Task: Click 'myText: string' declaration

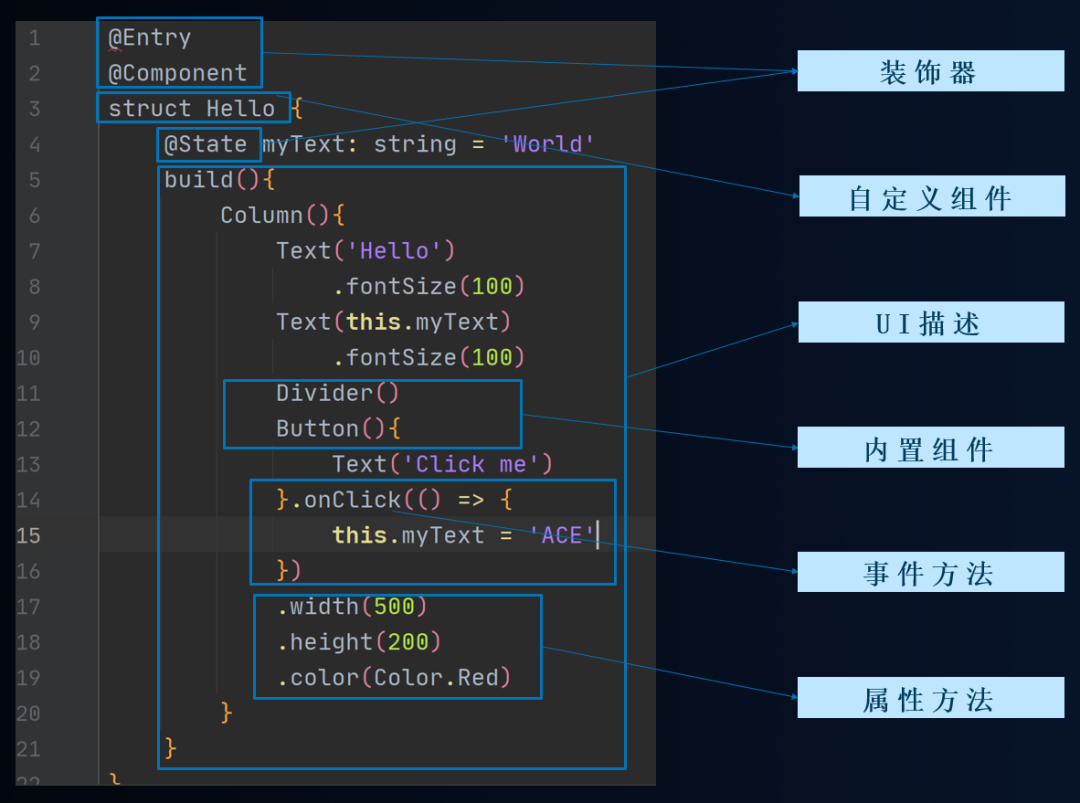Action: pyautogui.click(x=359, y=144)
